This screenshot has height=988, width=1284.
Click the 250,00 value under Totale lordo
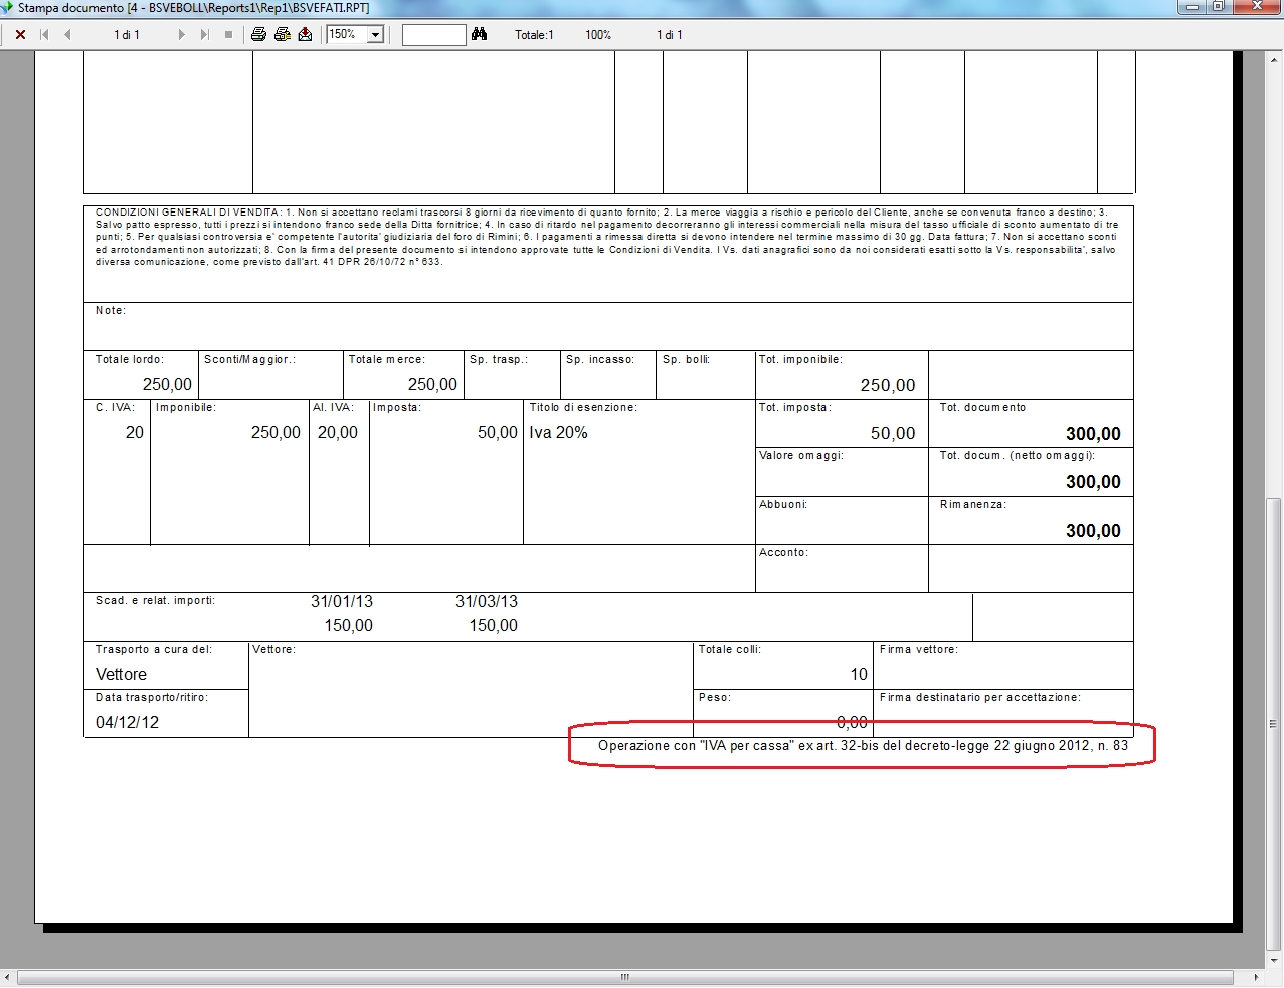pos(167,385)
